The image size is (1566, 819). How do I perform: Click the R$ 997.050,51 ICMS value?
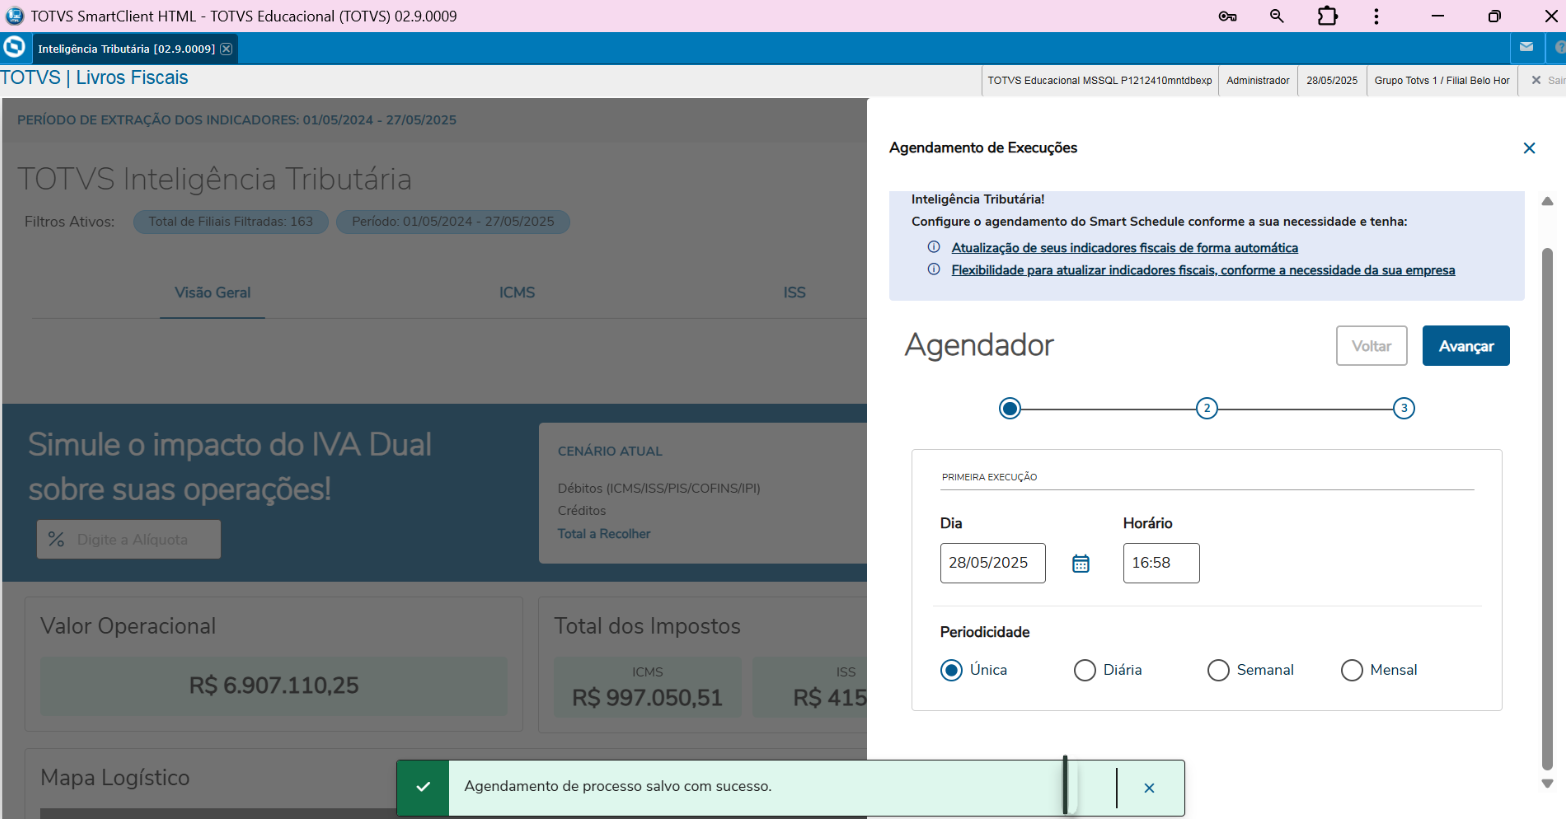pyautogui.click(x=647, y=698)
